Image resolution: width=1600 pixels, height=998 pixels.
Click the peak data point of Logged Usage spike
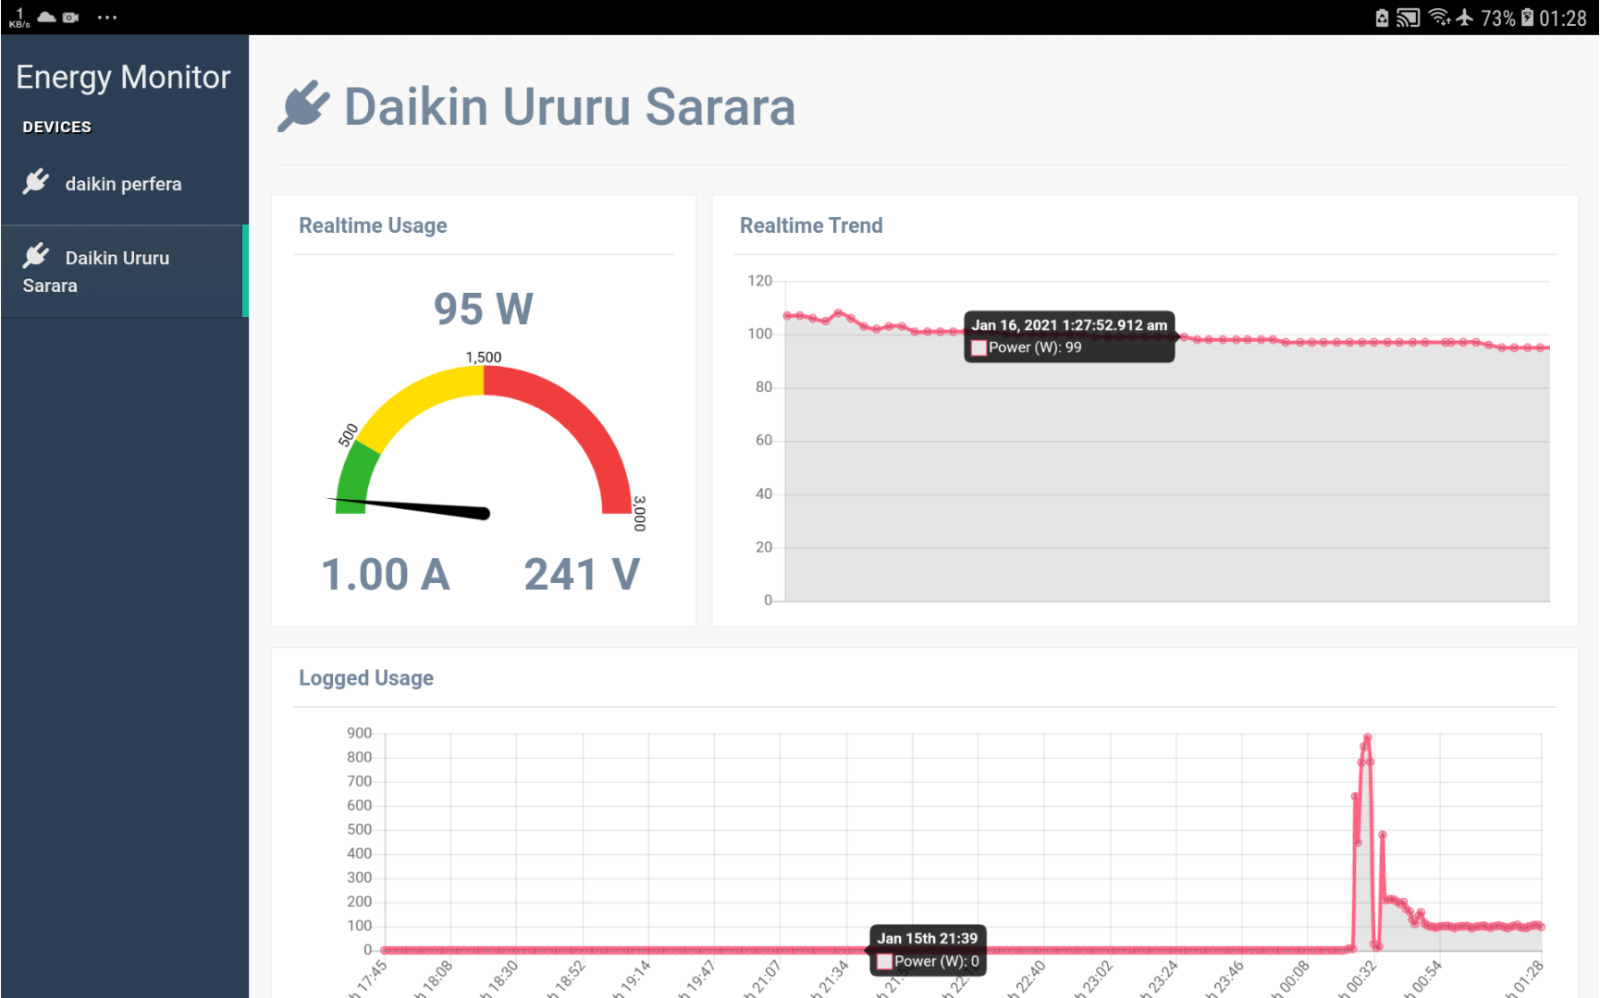click(1367, 738)
